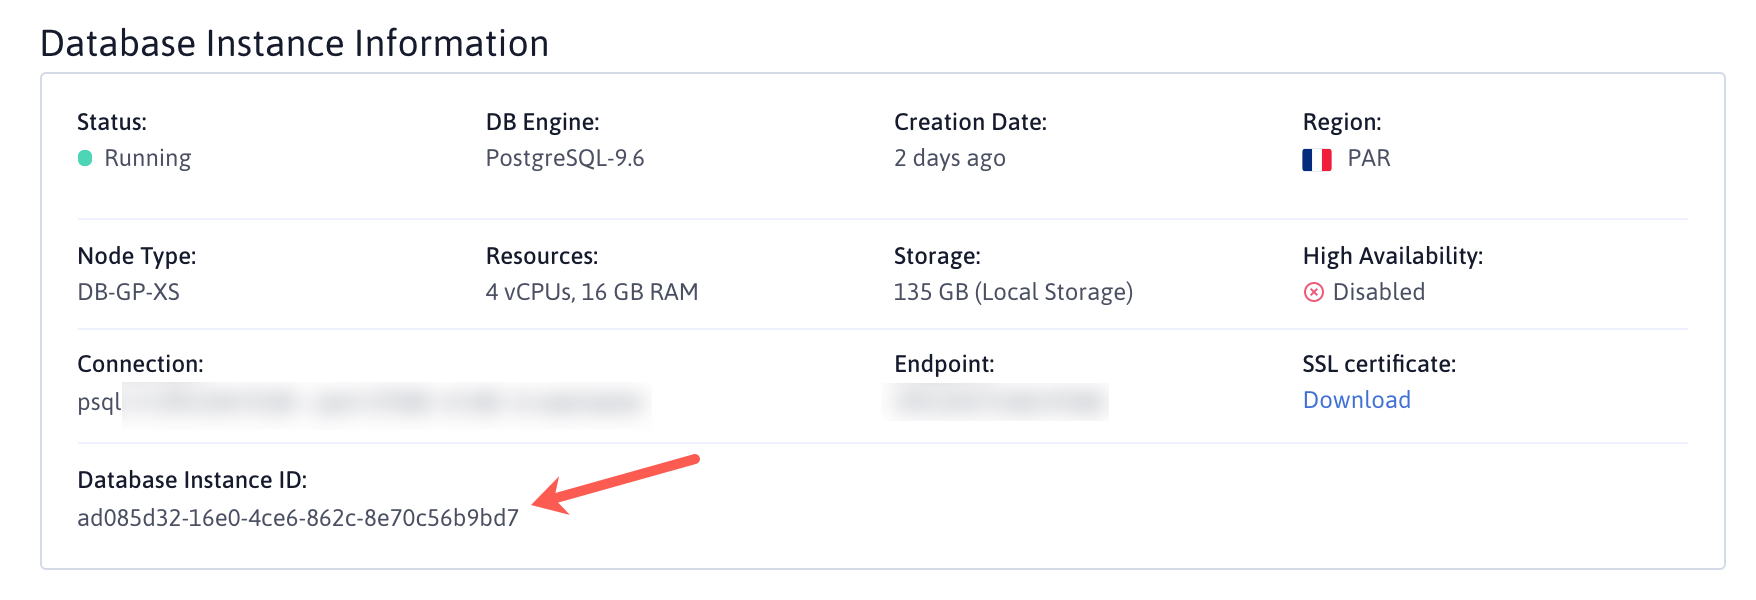Click the red arrow annotation
This screenshot has height=600, width=1756.
pos(616,483)
